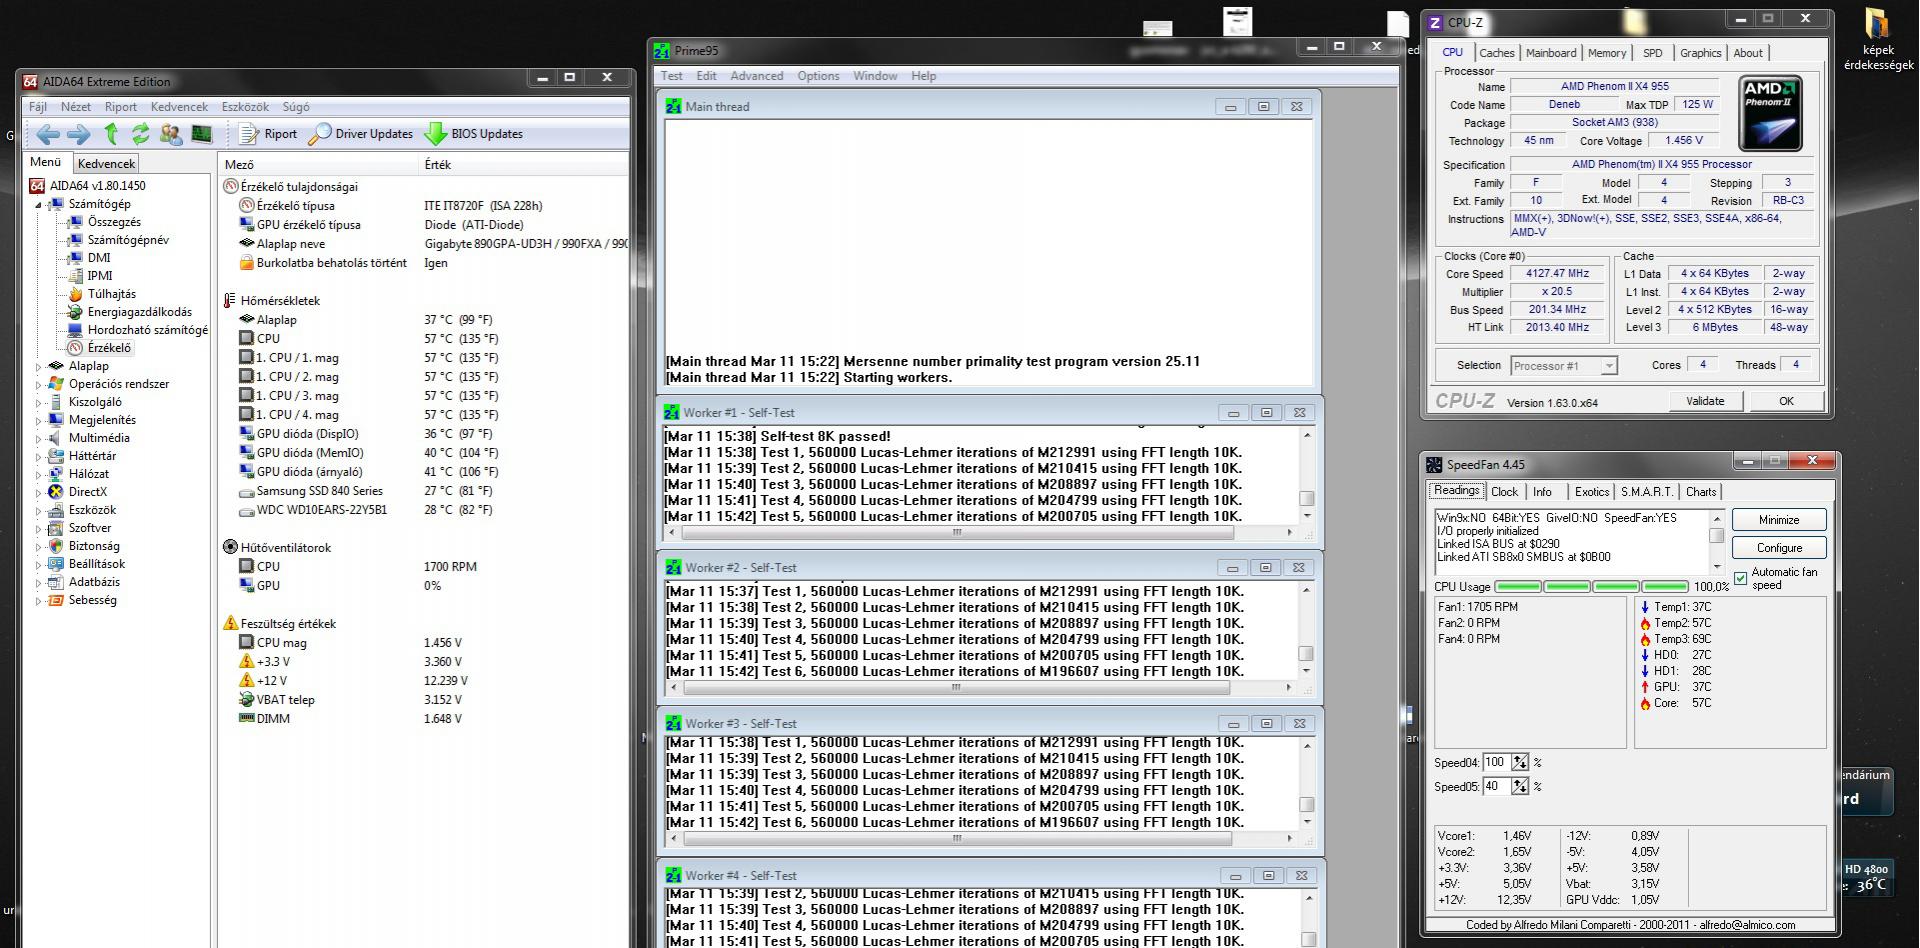The height and width of the screenshot is (948, 1920).
Task: Expand the Kiszolgáló tree node
Action: pyautogui.click(x=39, y=402)
